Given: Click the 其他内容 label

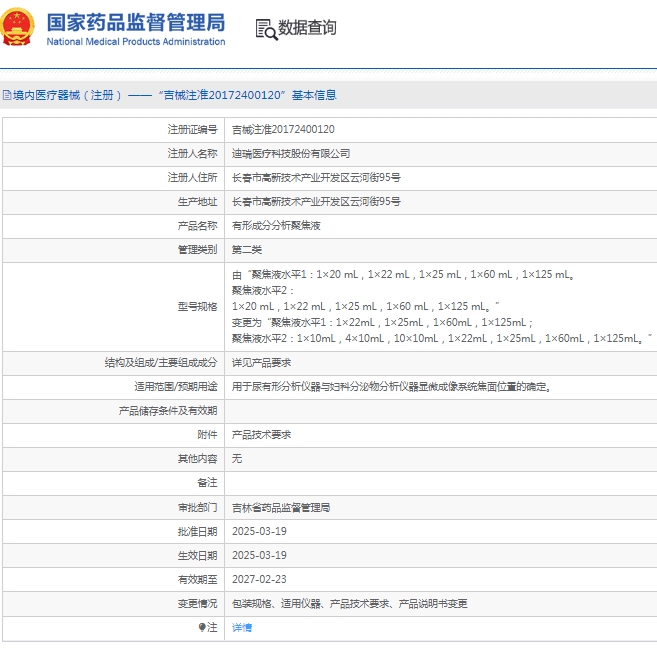Looking at the screenshot, I should pos(197,459).
